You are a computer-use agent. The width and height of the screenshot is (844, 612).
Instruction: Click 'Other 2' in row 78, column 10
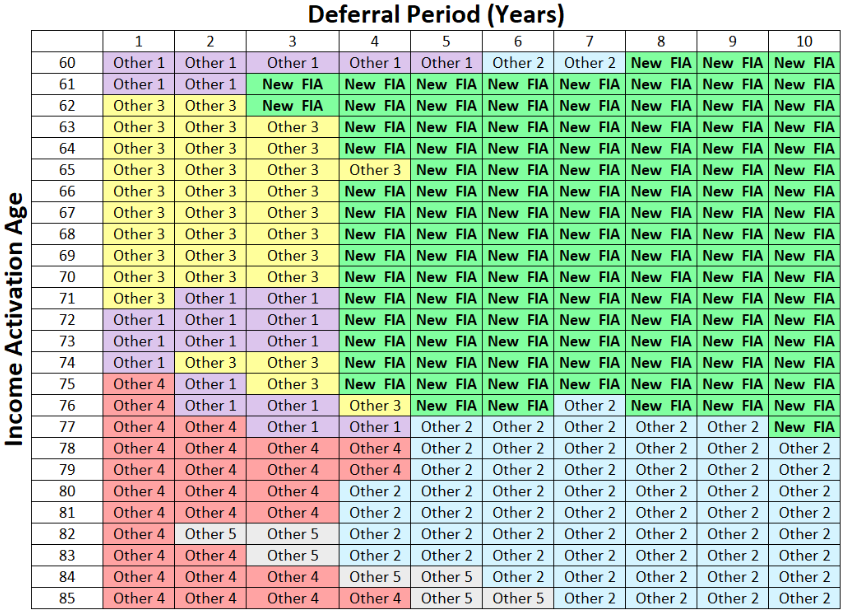[804, 448]
